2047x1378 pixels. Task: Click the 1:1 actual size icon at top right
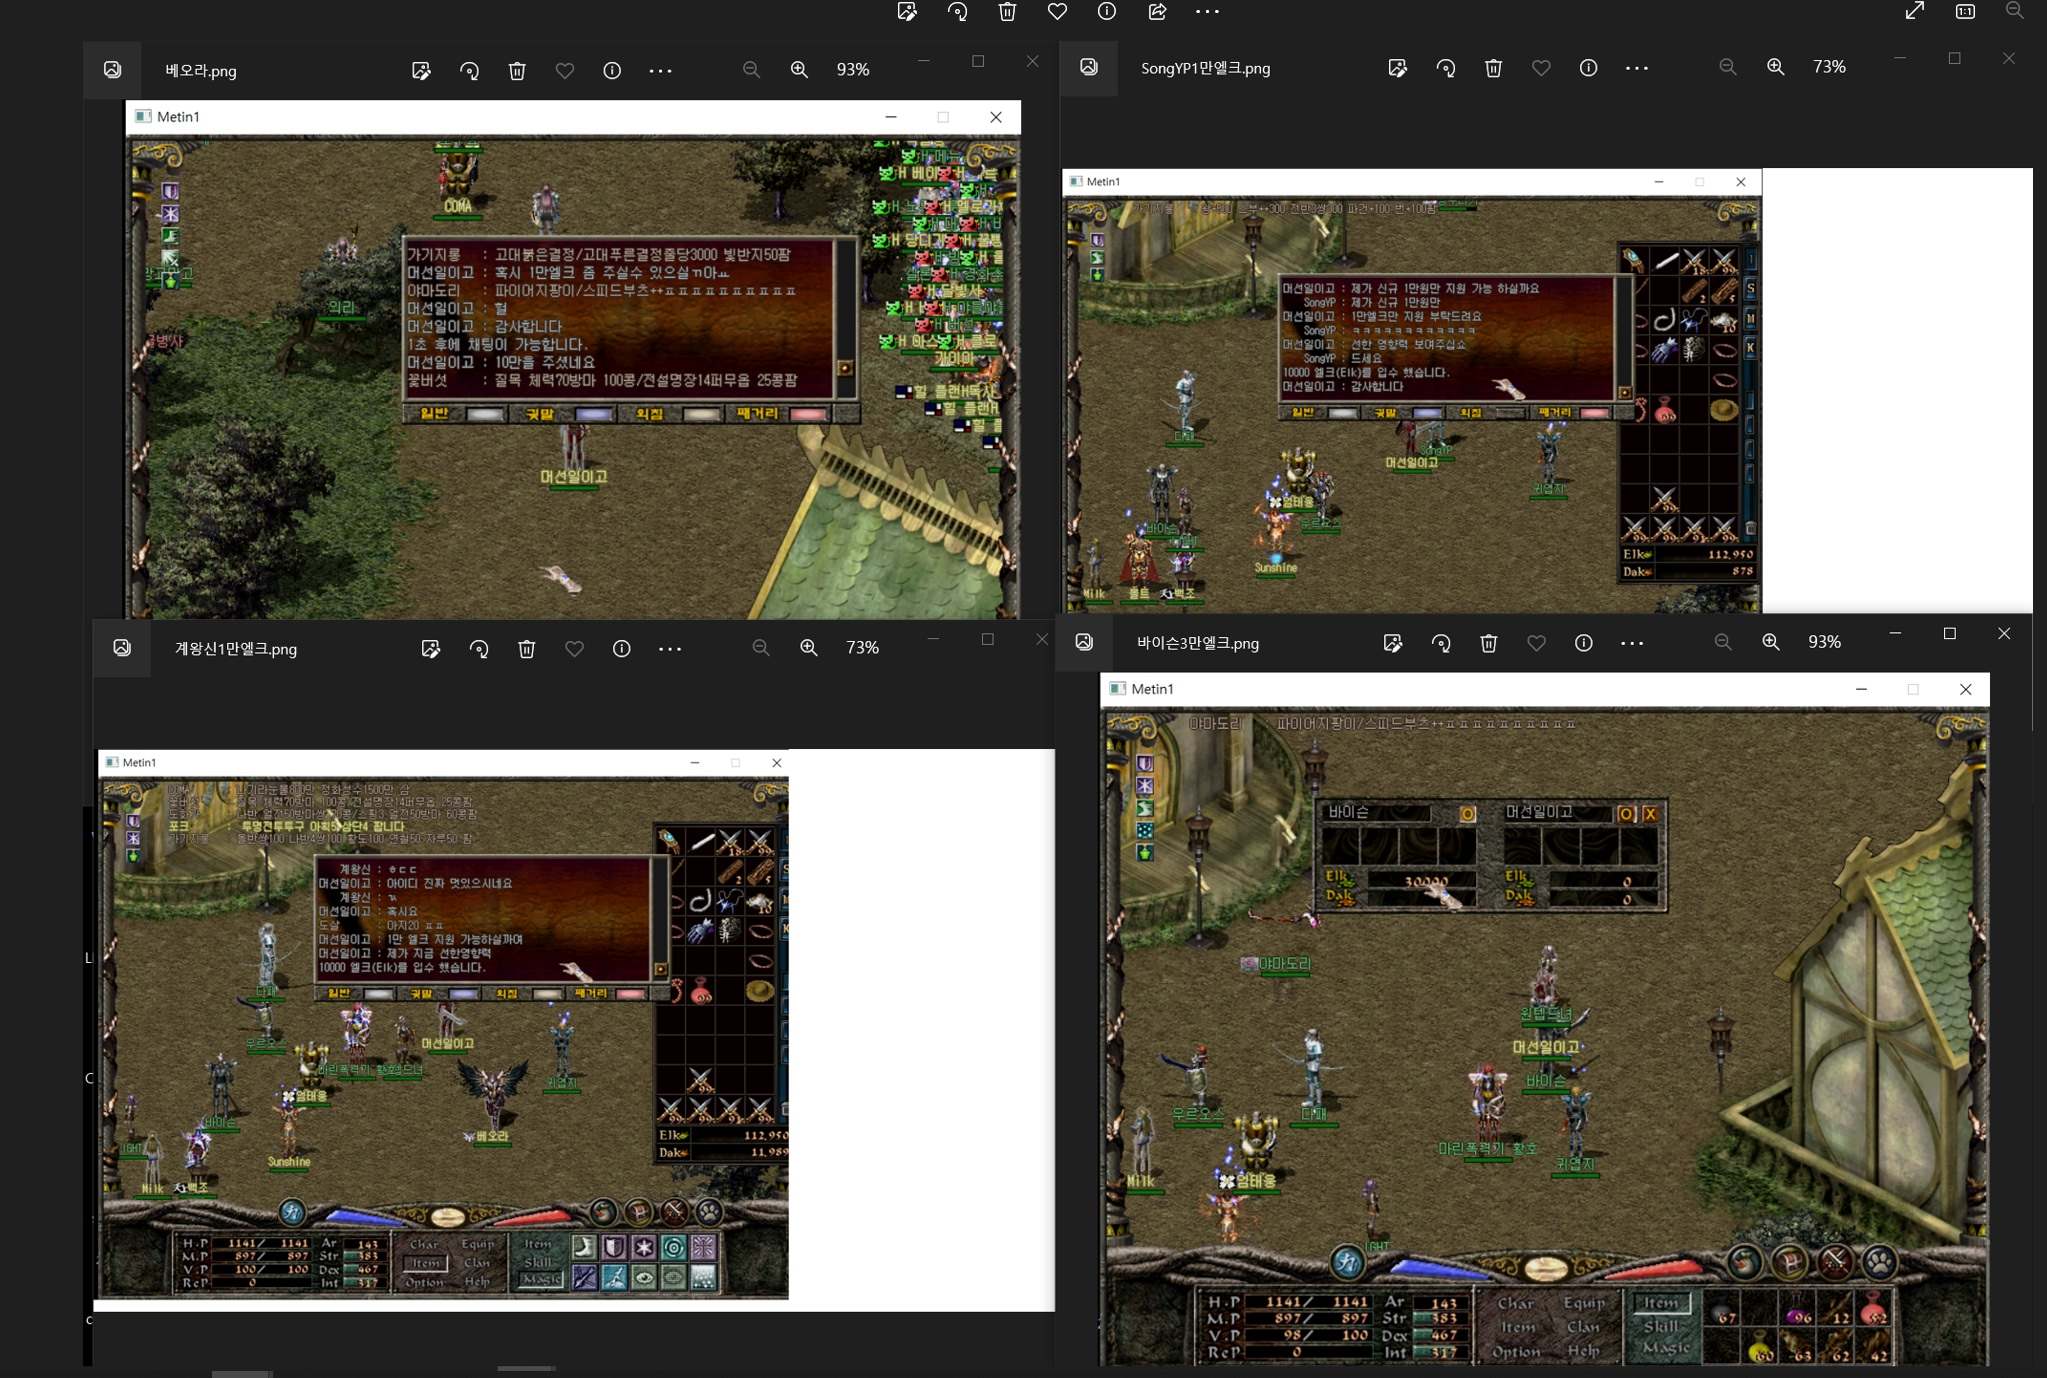pos(1965,11)
